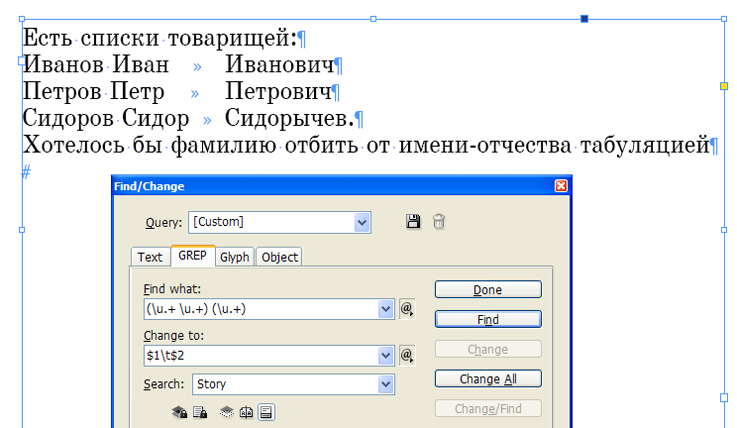Toggle Include Footnotes icon
Screen dimensions: 737x428
coord(266,412)
